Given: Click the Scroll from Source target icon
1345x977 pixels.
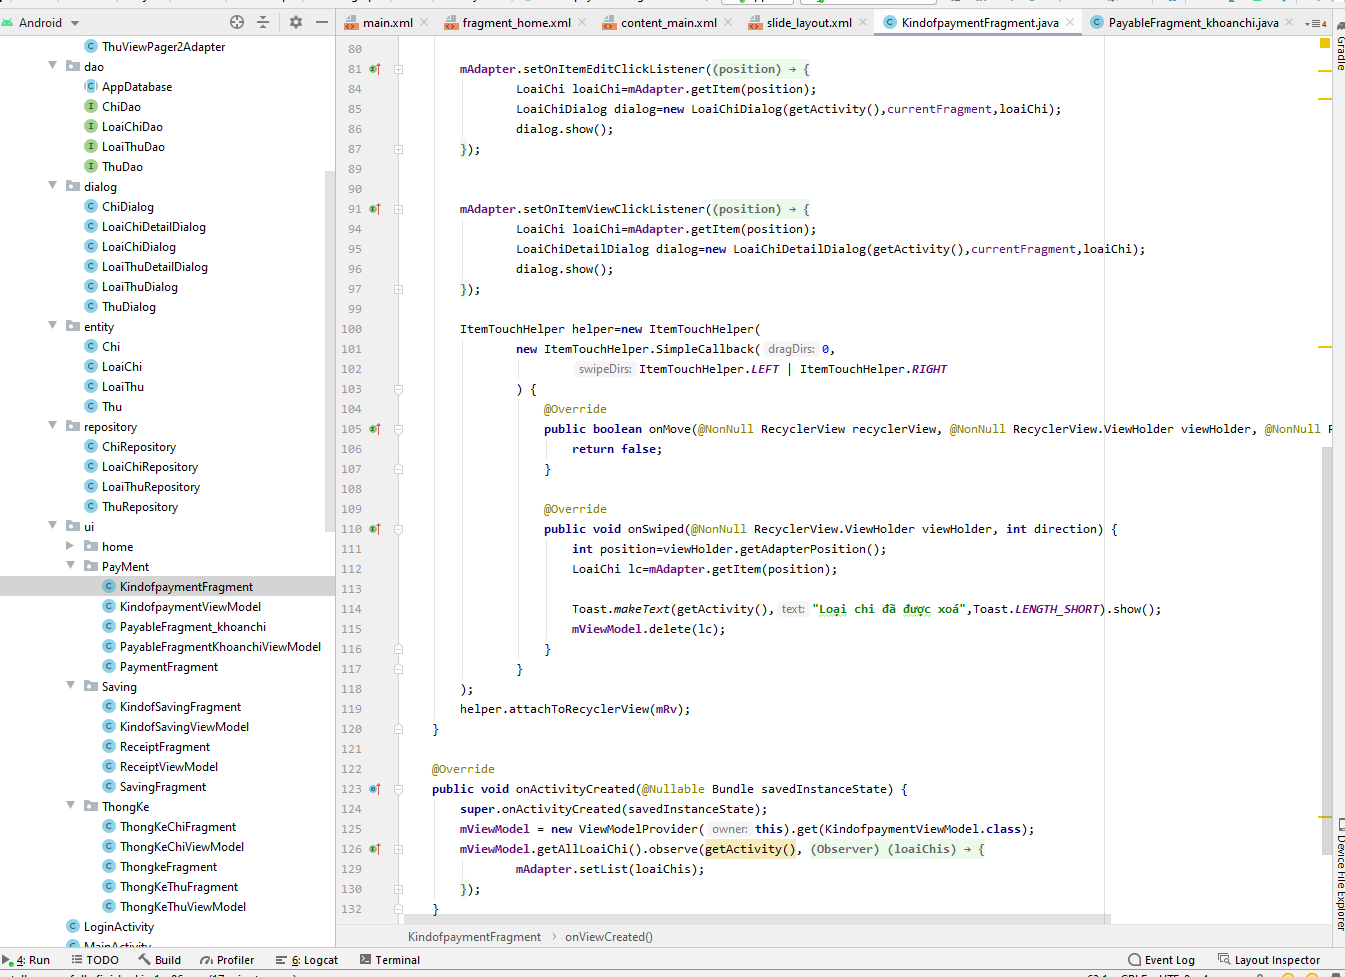Looking at the screenshot, I should [237, 22].
